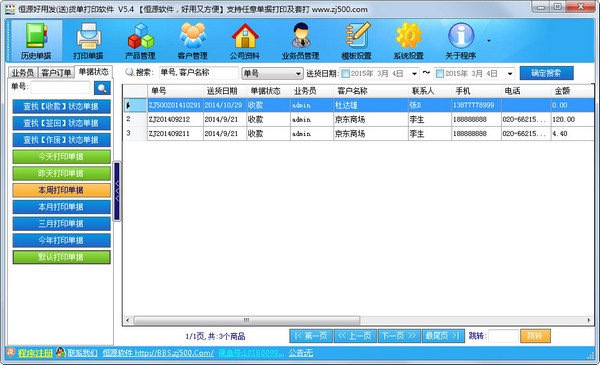This screenshot has width=600, height=365.
Task: Open 程序注册 link in status bar
Action: pyautogui.click(x=35, y=353)
